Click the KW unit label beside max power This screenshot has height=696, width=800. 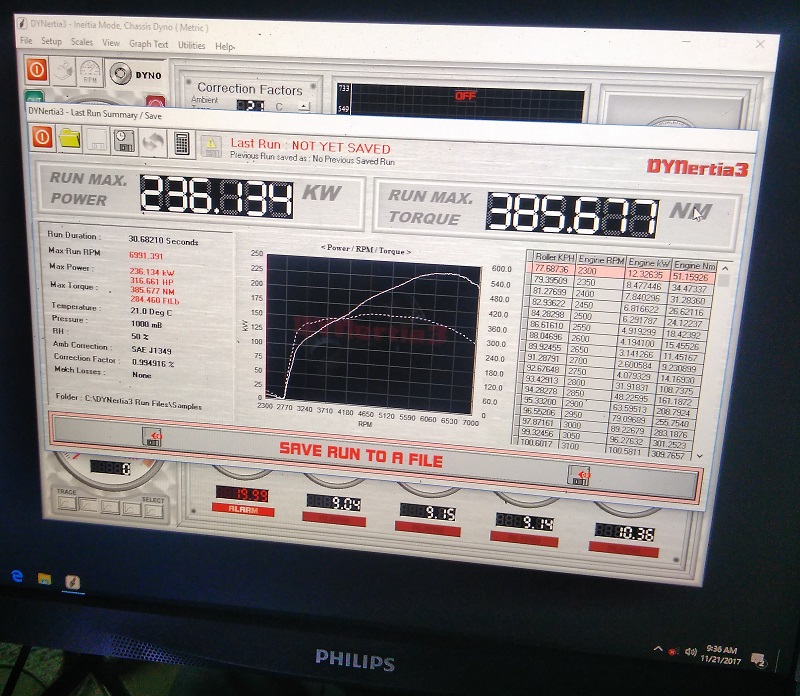[x=321, y=192]
